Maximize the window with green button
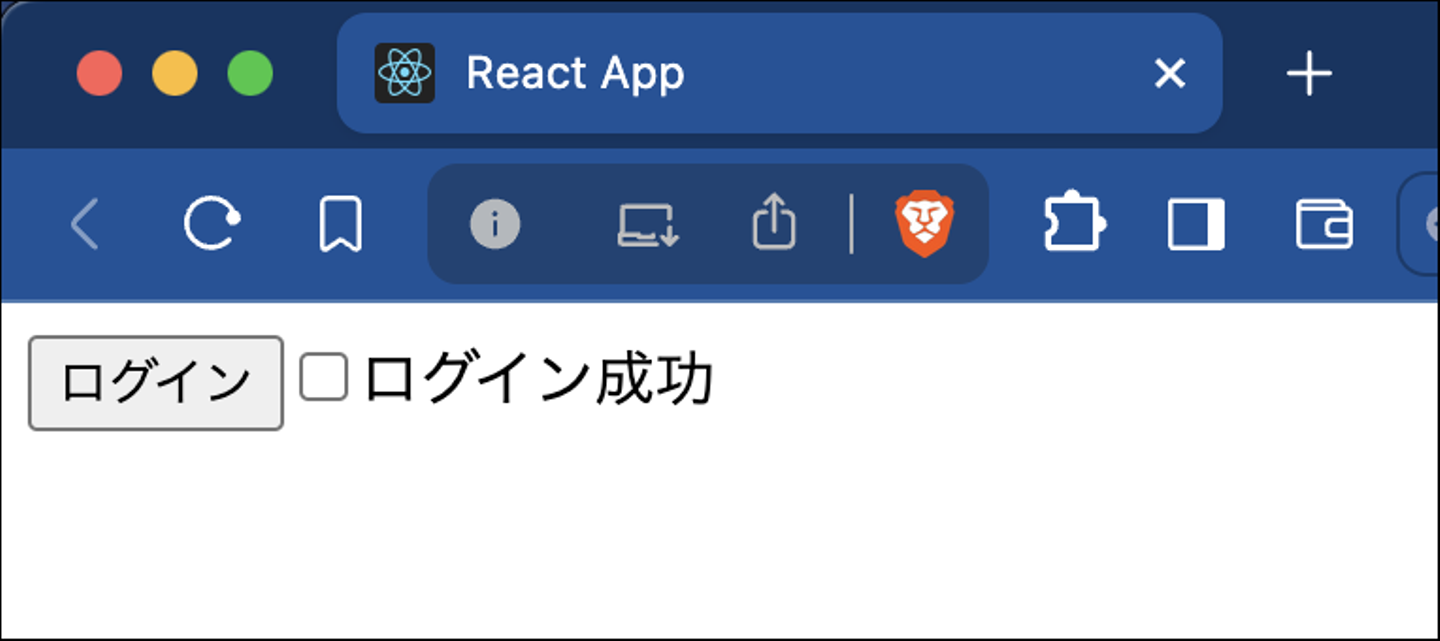This screenshot has width=1440, height=641. point(250,74)
